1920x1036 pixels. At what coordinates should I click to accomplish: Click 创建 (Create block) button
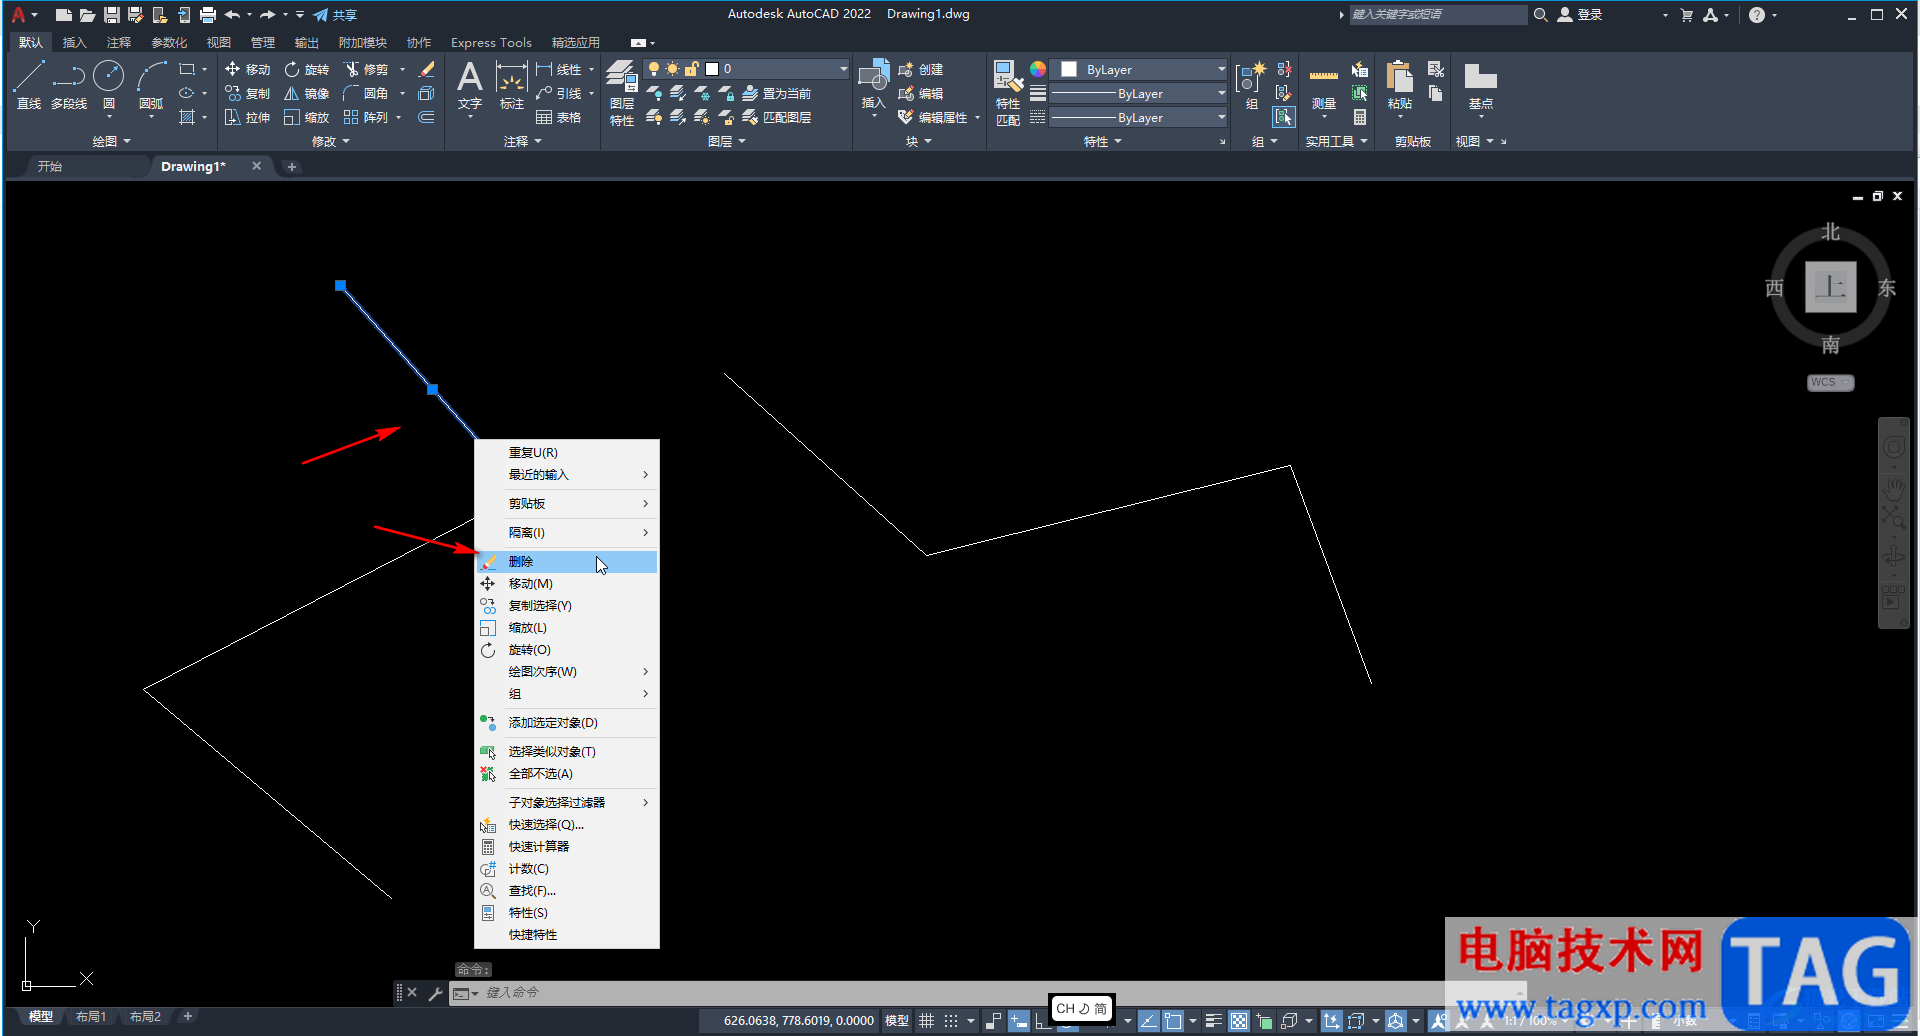click(x=921, y=69)
